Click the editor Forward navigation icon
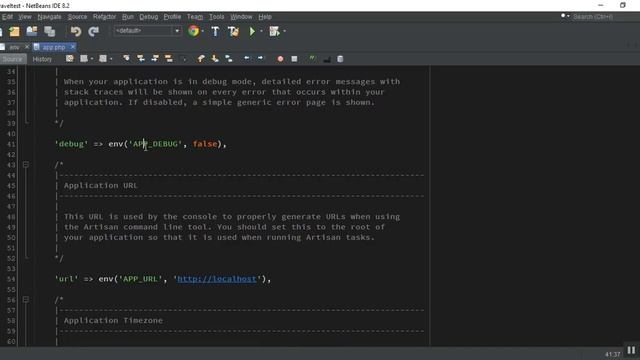640x360 pixels. [x=103, y=59]
